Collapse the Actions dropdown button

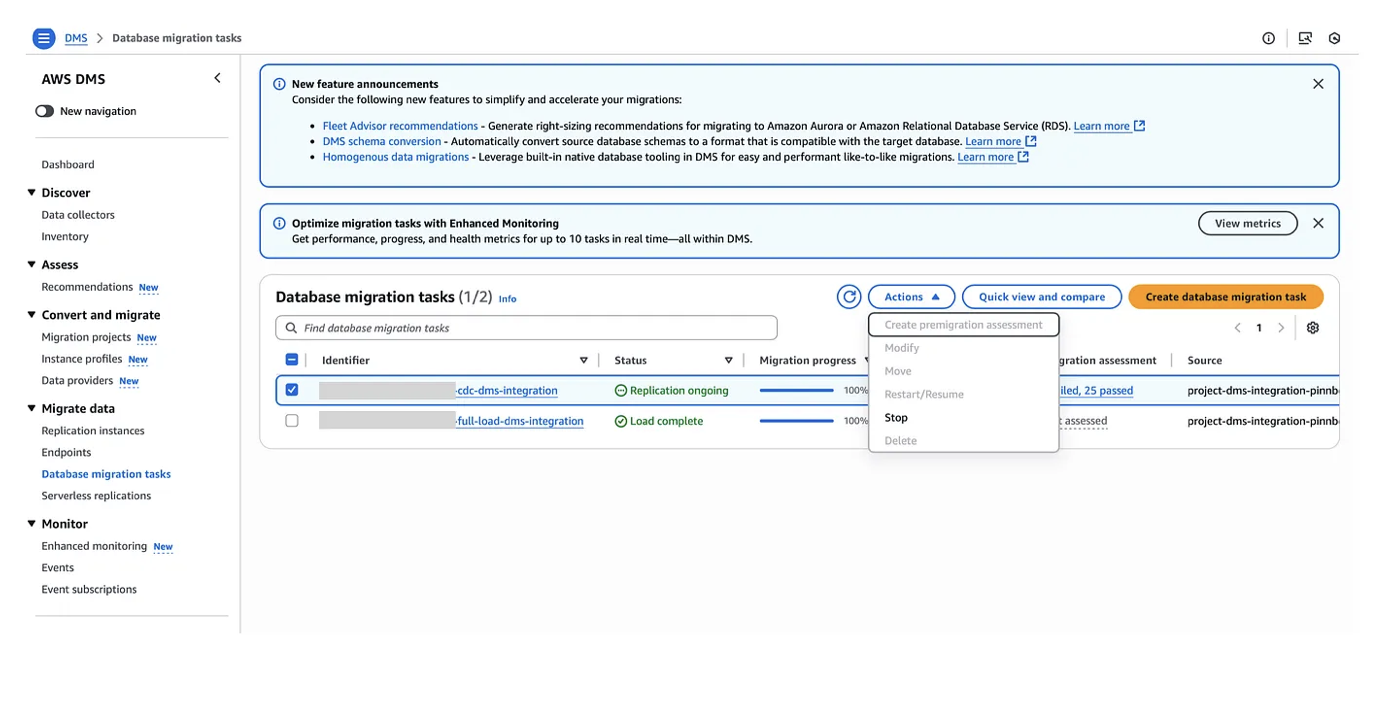click(x=911, y=297)
